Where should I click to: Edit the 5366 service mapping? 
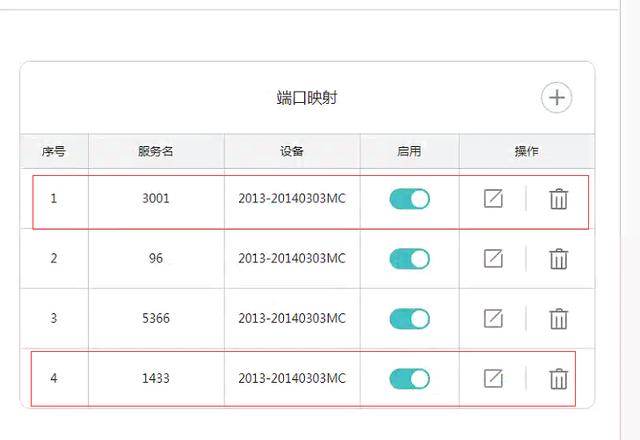coord(493,319)
